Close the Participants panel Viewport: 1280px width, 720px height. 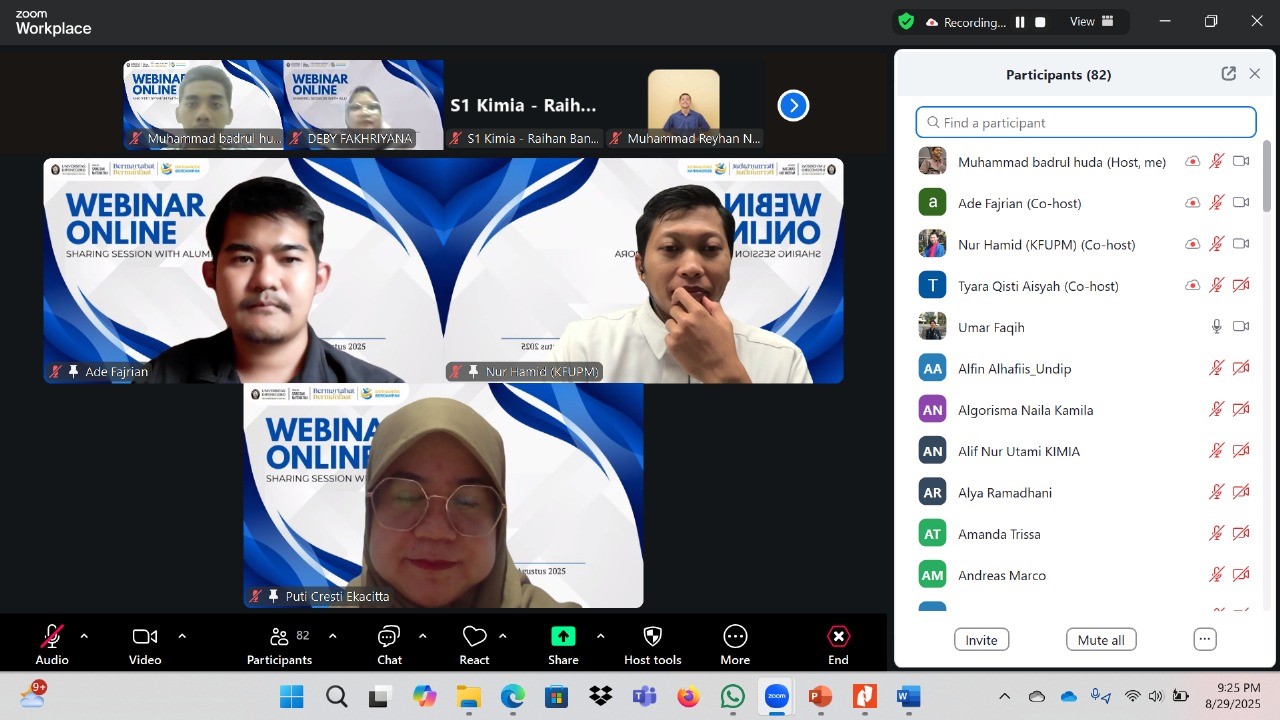[1255, 74]
